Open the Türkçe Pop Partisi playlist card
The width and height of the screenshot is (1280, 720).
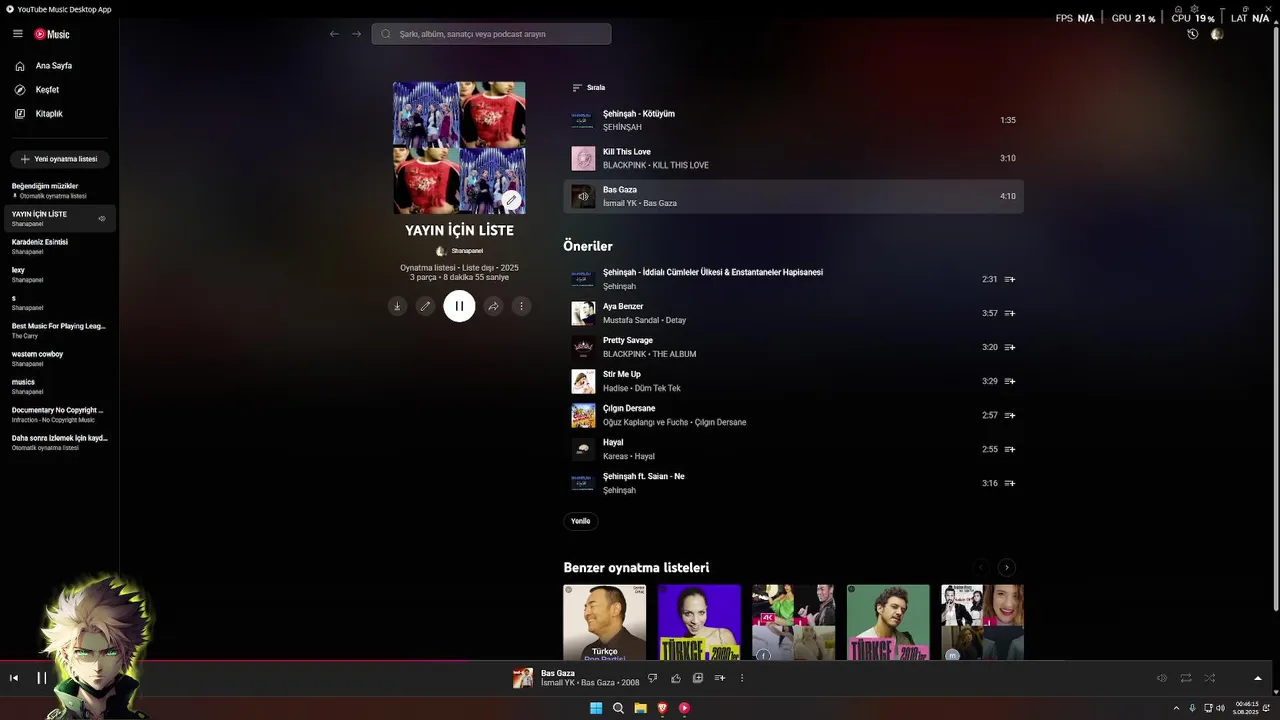(604, 622)
